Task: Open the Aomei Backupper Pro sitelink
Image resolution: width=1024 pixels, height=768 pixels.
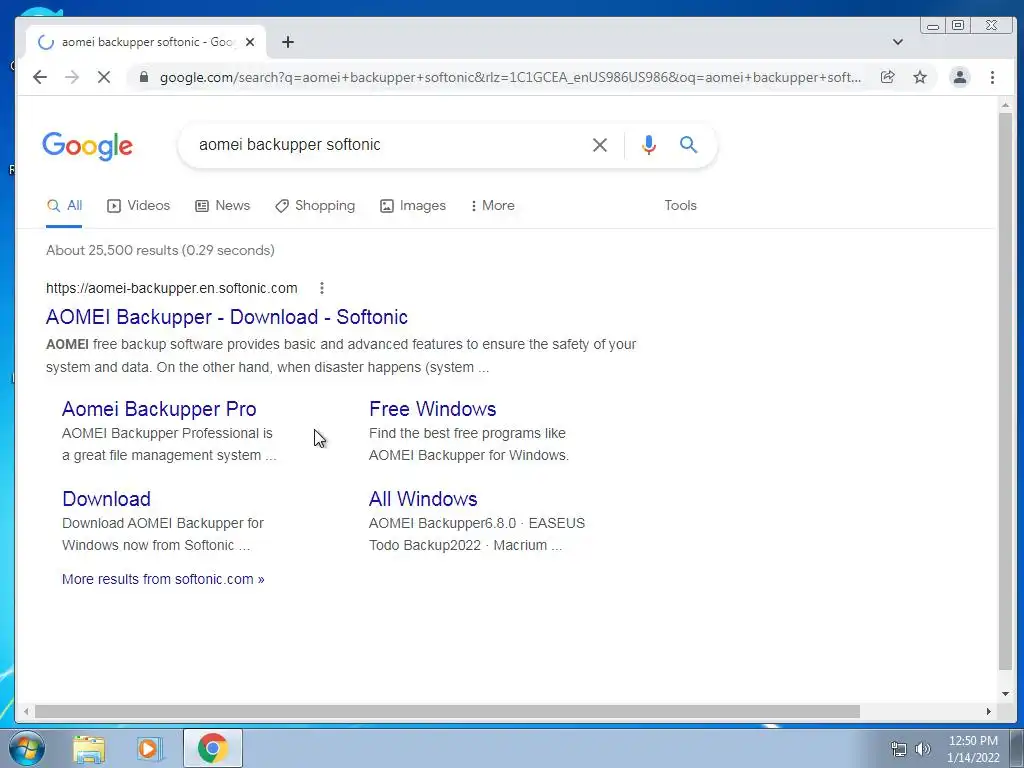Action: [x=159, y=409]
